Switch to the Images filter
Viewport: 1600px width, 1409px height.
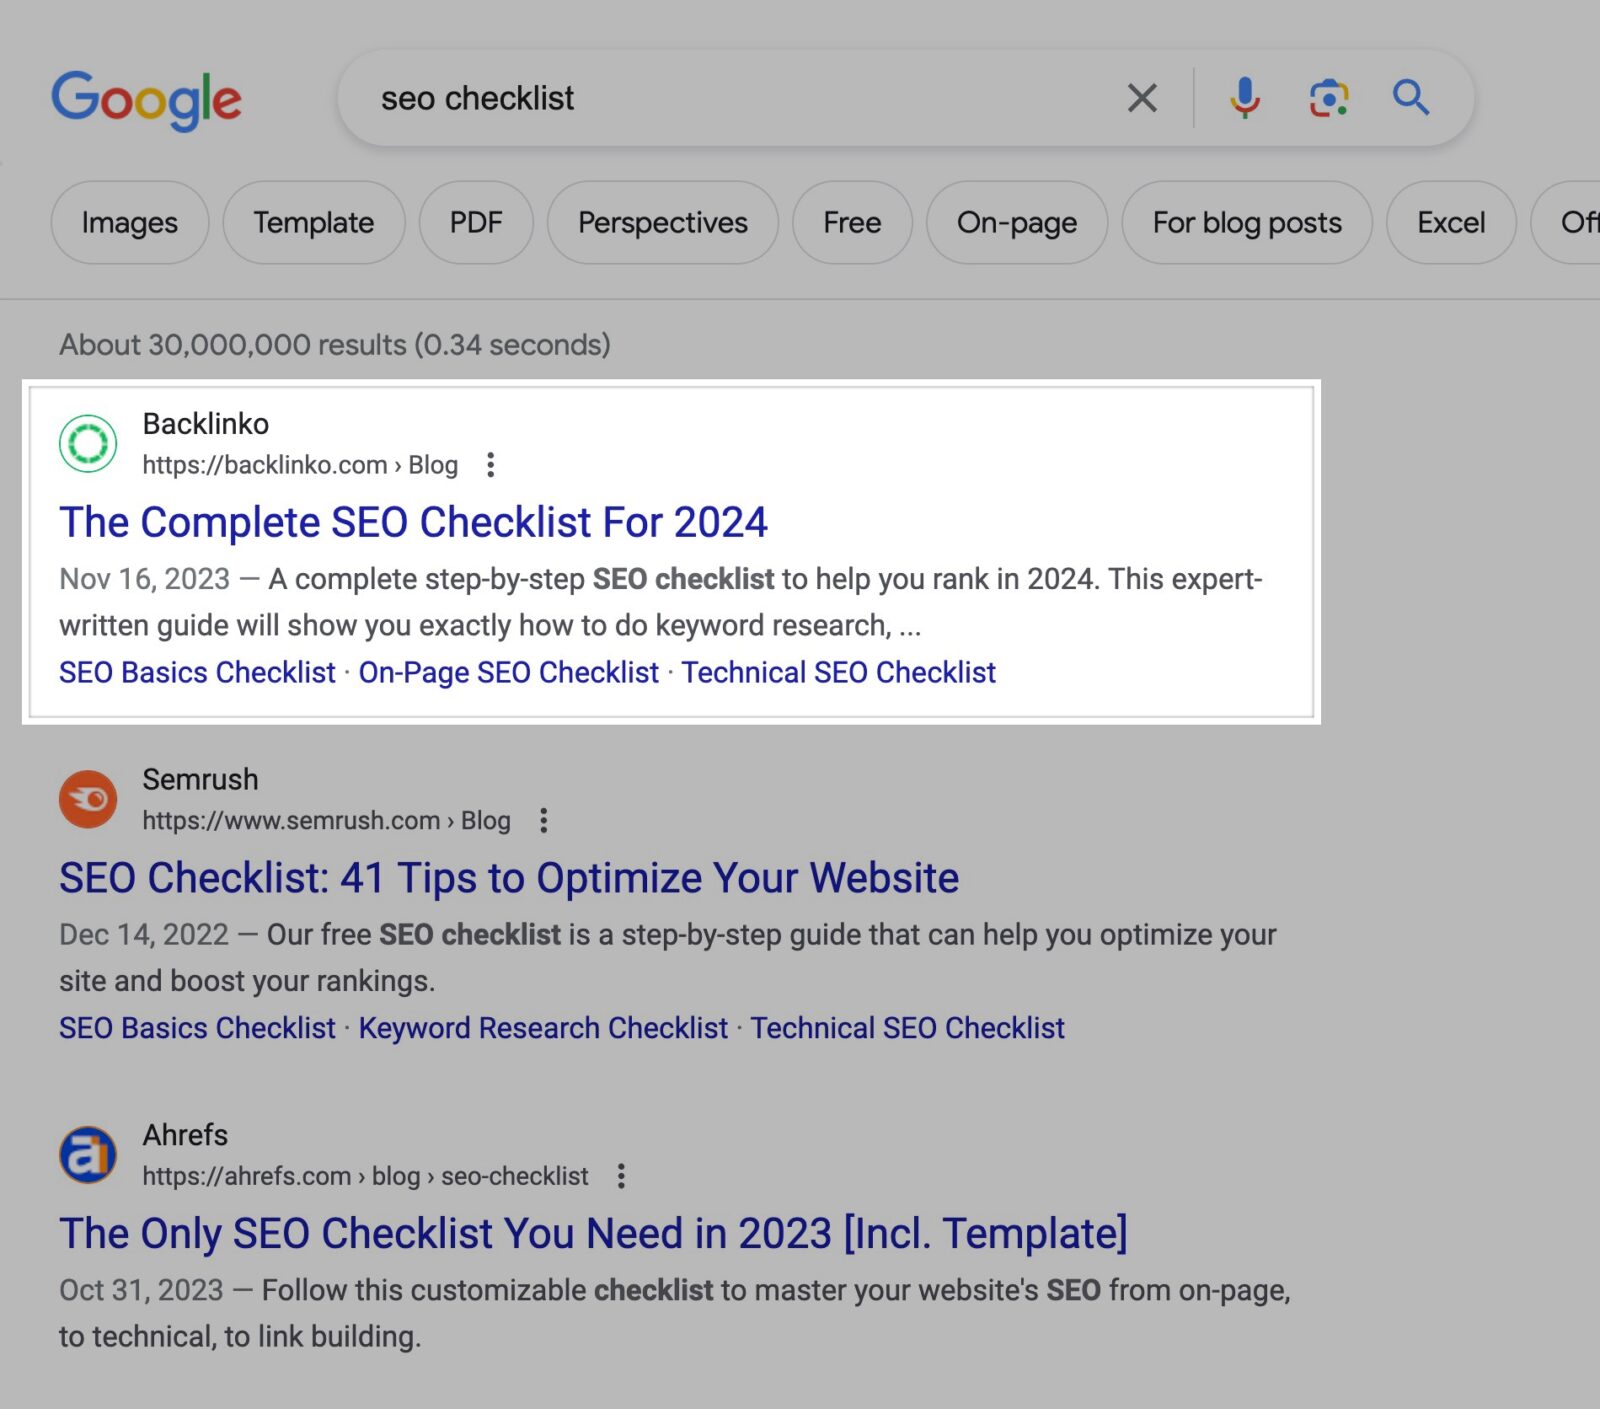pyautogui.click(x=129, y=223)
